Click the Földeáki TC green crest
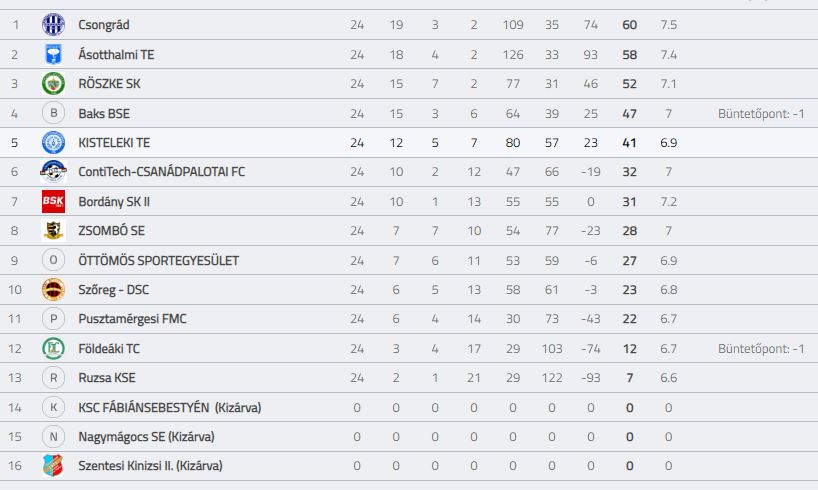 (53, 349)
